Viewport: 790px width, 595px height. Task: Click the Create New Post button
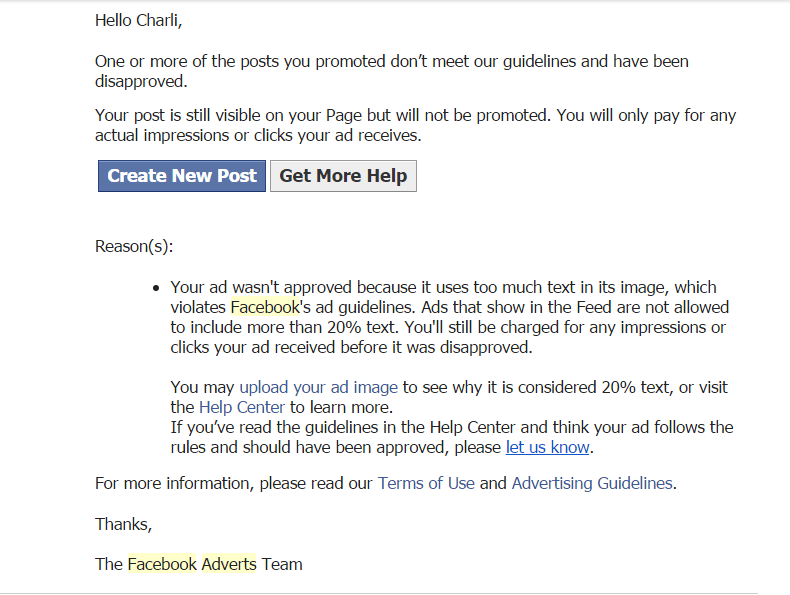click(x=182, y=176)
